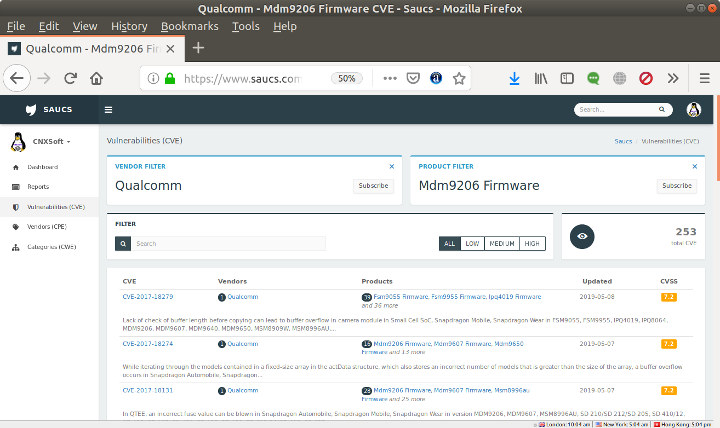Screen dimensions: 720x428
Task: Open Reports in the sidebar
Action: 38,187
